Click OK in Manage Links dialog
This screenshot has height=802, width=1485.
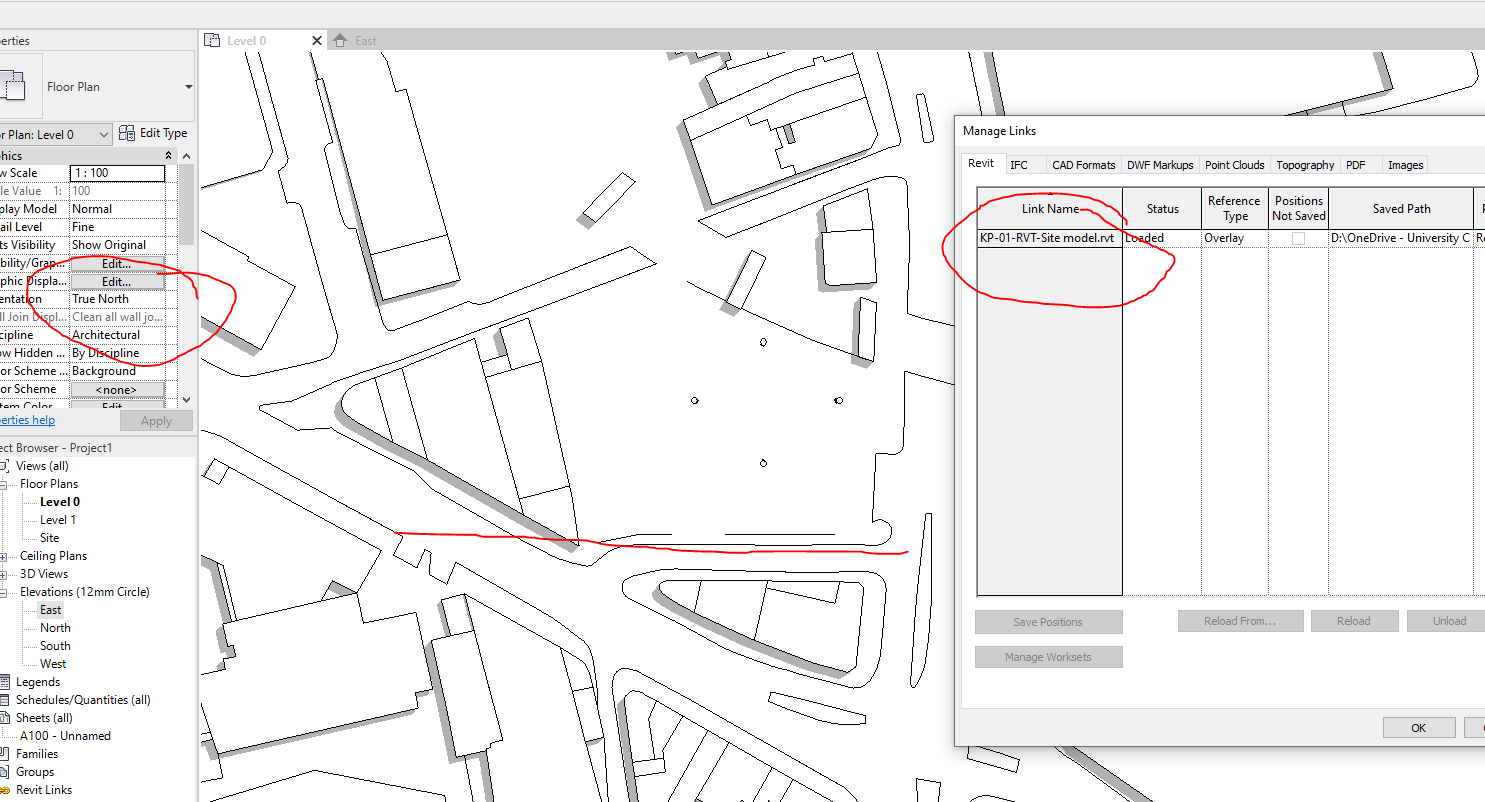1418,728
